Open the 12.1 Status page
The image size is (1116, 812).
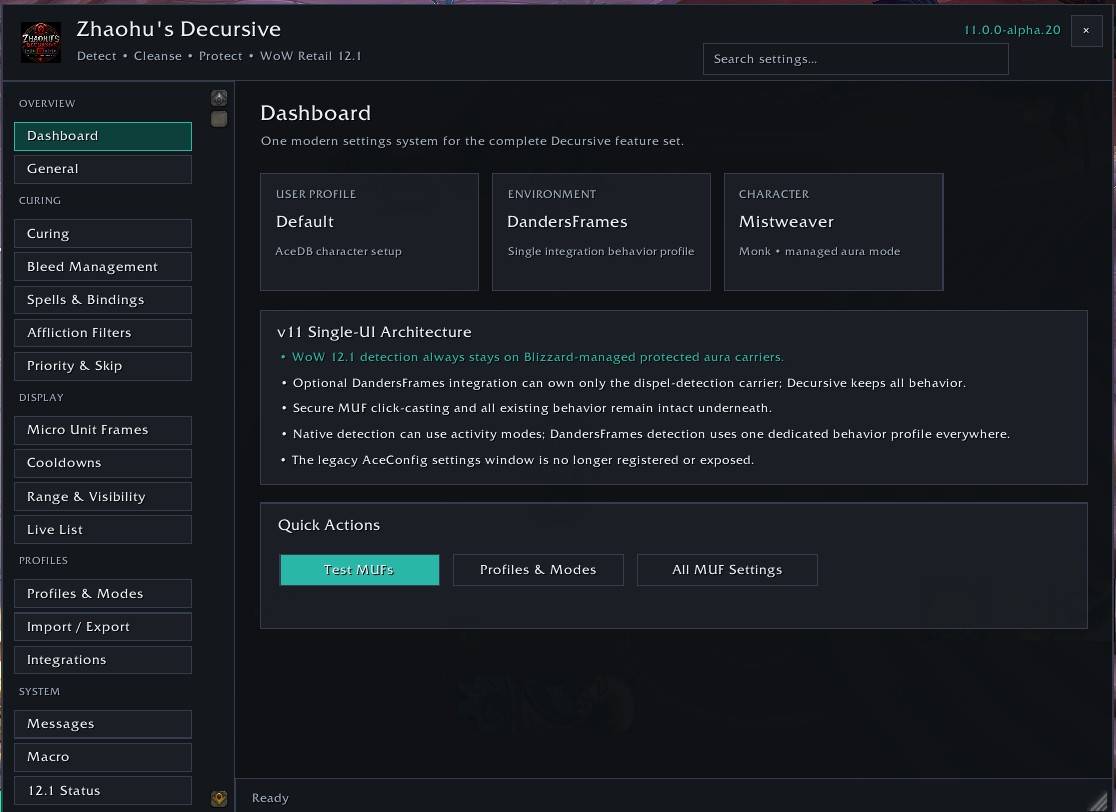coord(102,791)
